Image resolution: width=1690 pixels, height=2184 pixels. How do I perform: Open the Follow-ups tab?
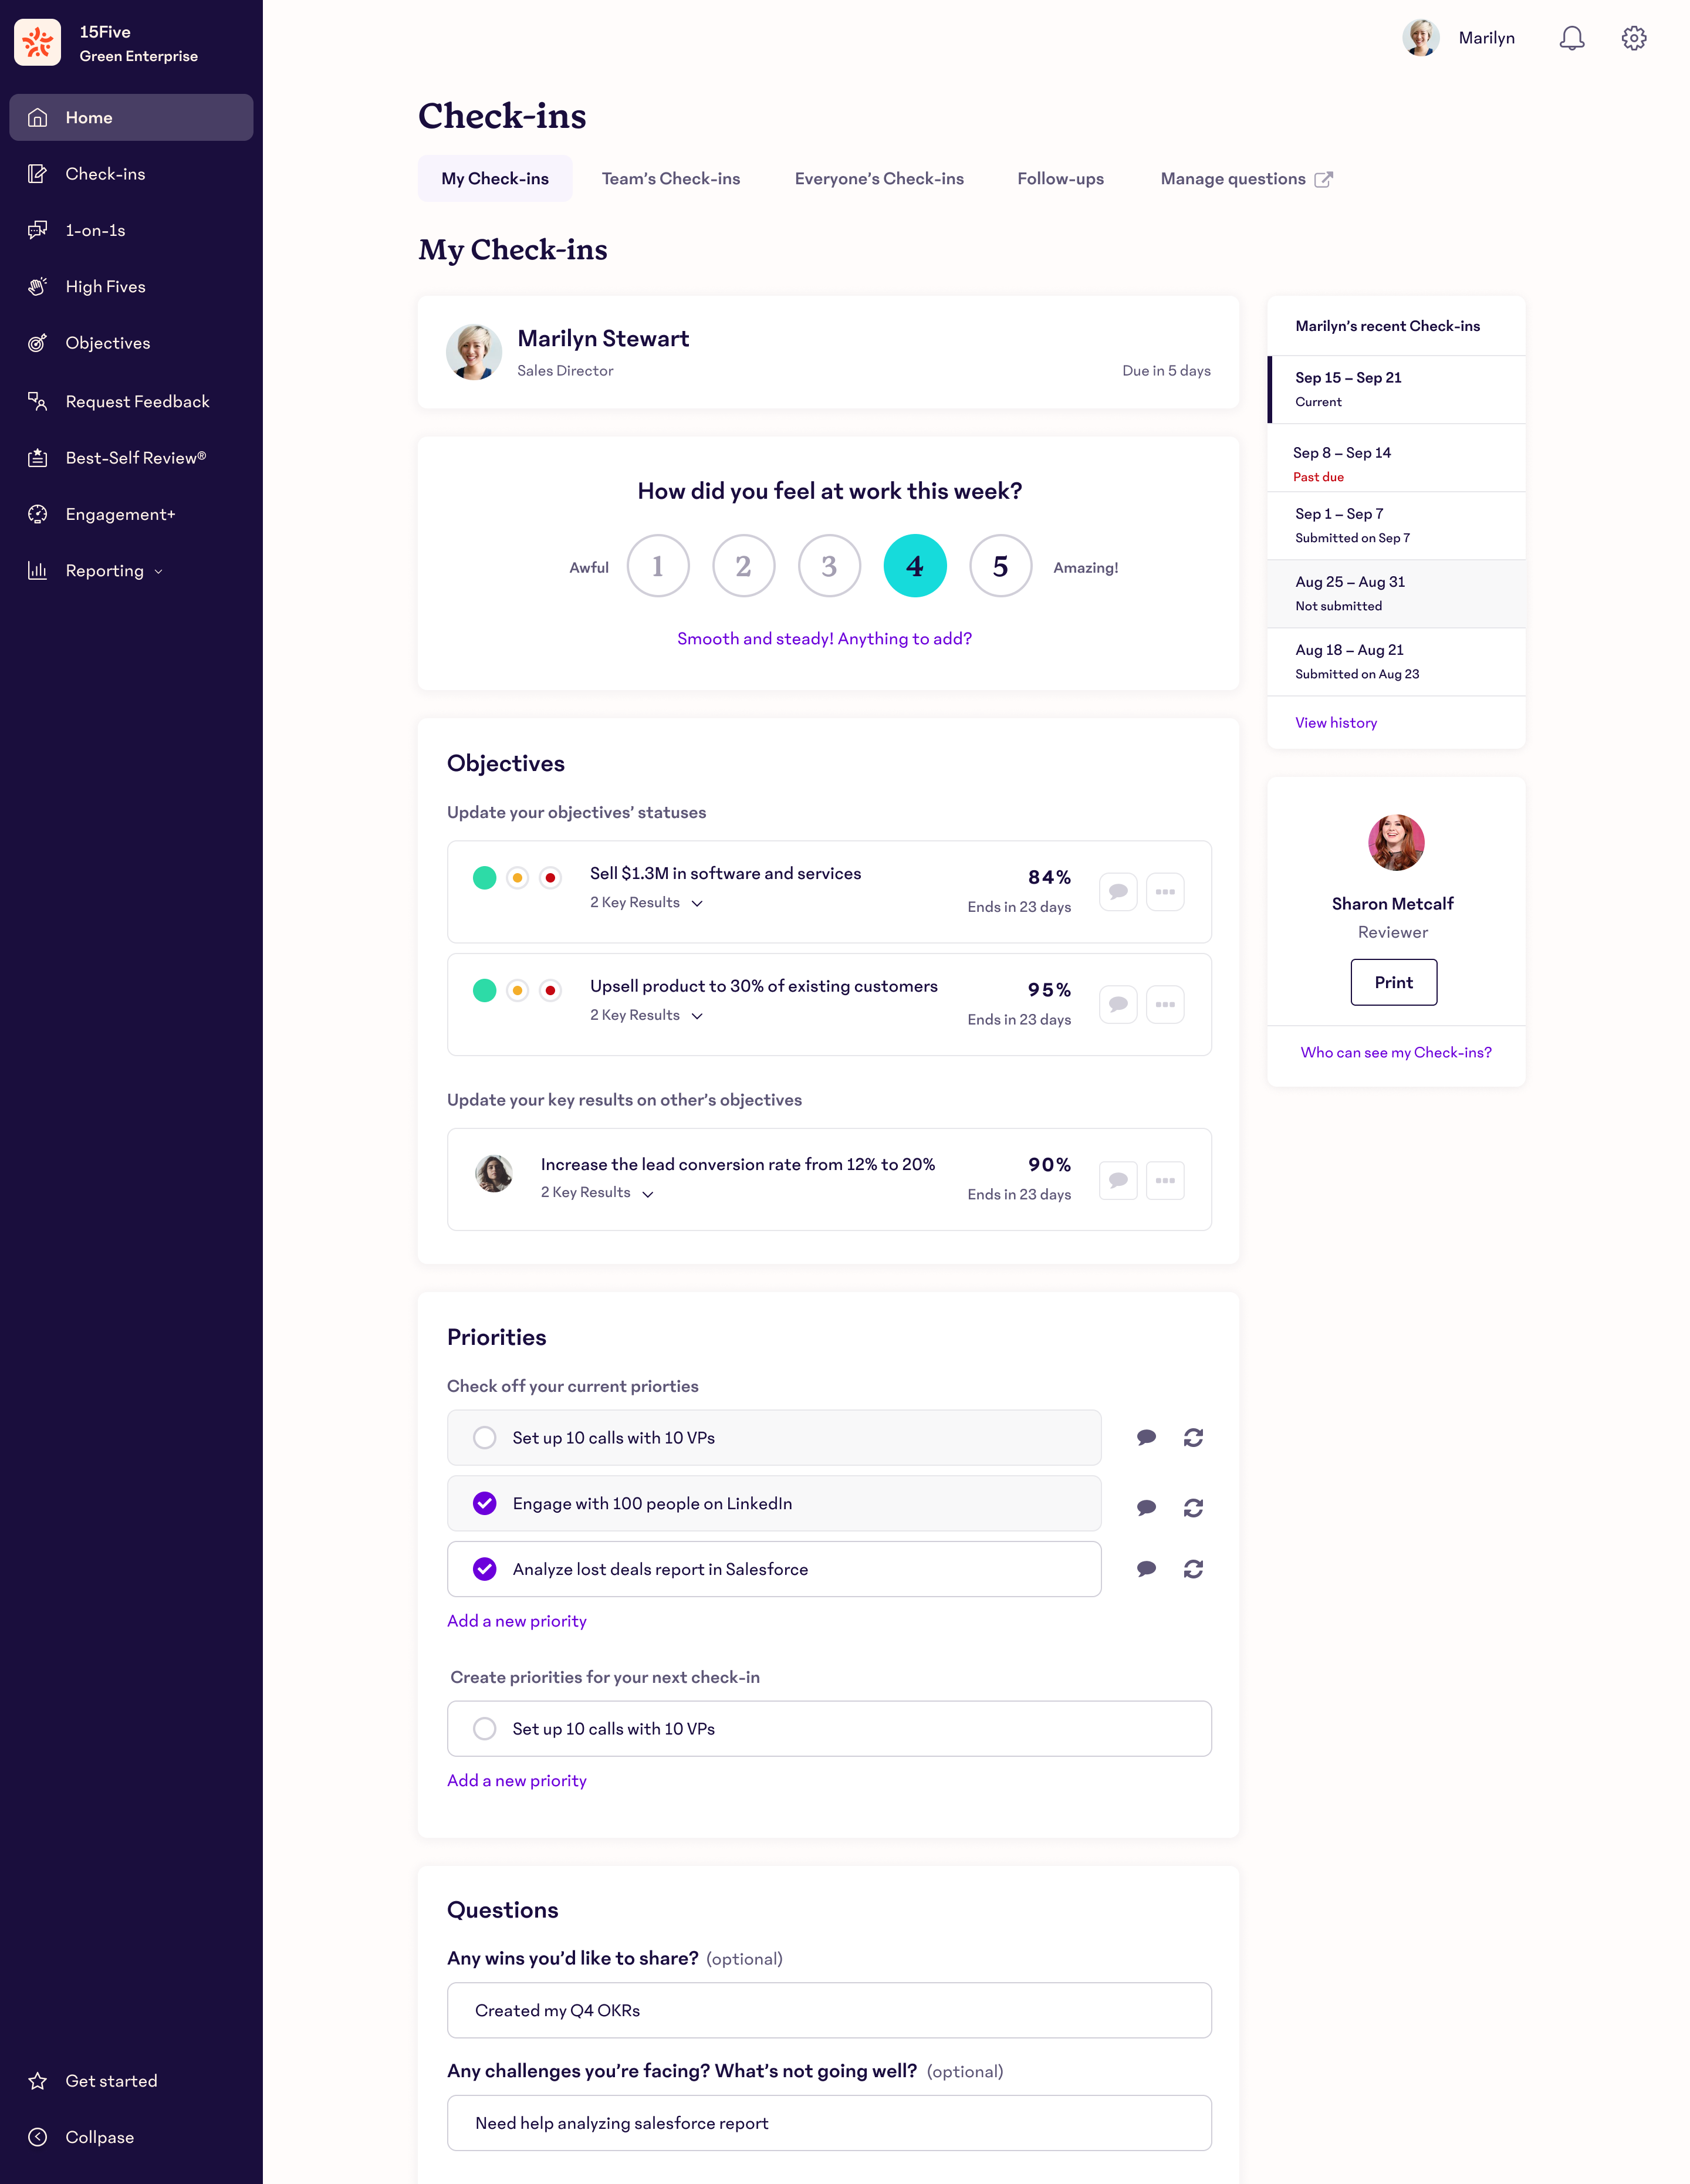[1060, 179]
